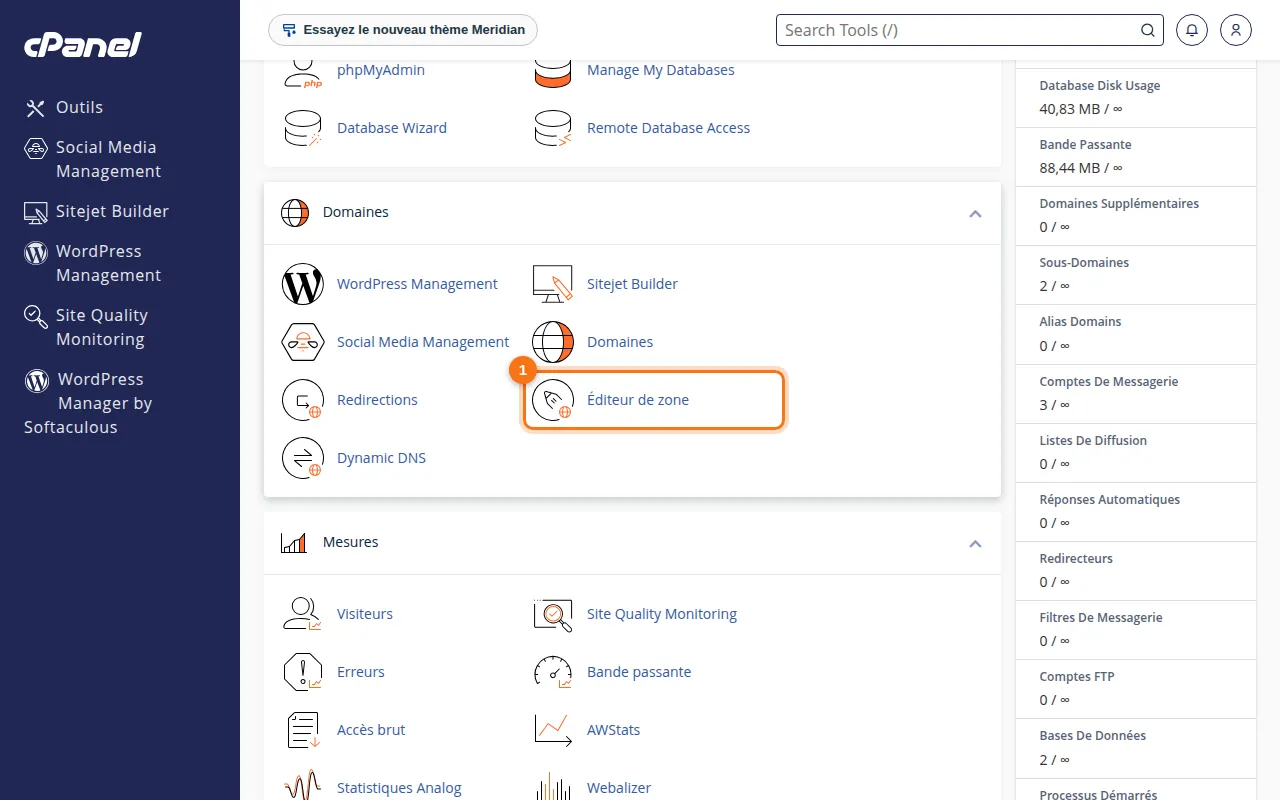1280x800 pixels.
Task: Open Social Media Management icon in Domaines panel
Action: coord(303,342)
